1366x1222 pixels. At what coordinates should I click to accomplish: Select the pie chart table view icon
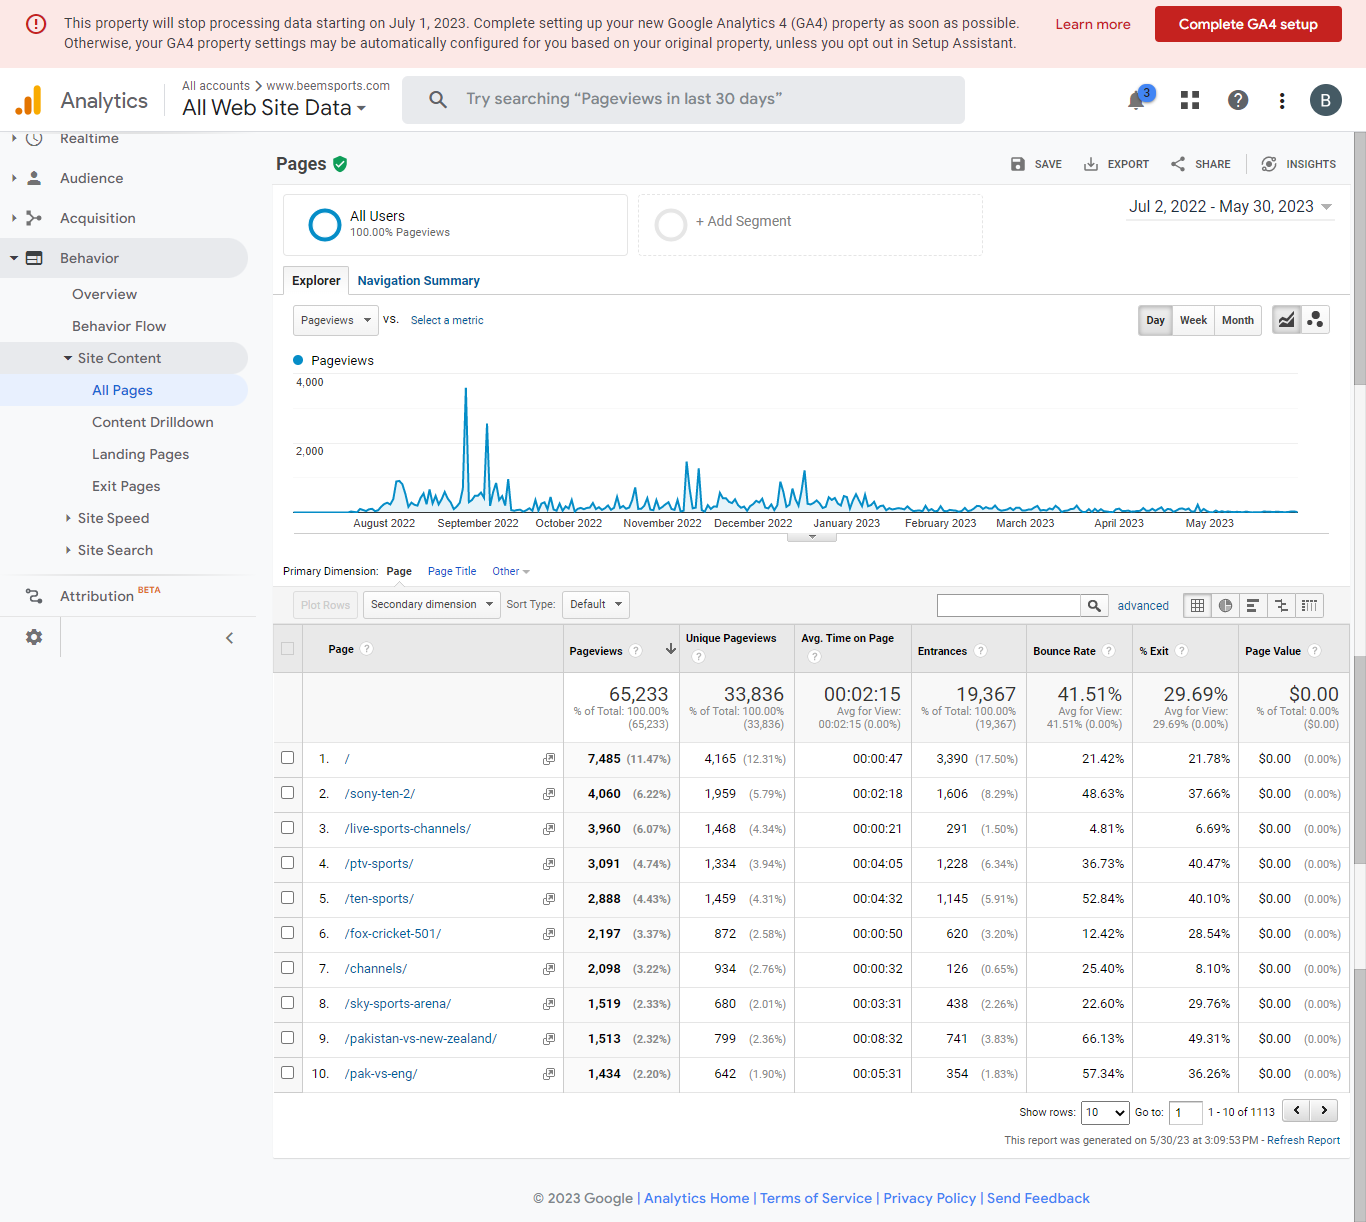pyautogui.click(x=1225, y=605)
